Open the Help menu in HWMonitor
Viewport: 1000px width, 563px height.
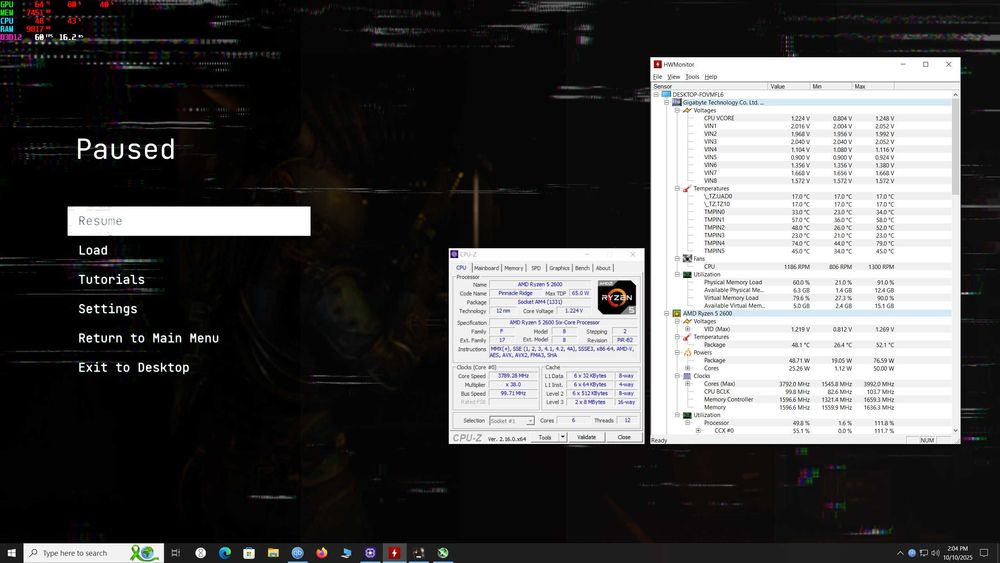(710, 77)
